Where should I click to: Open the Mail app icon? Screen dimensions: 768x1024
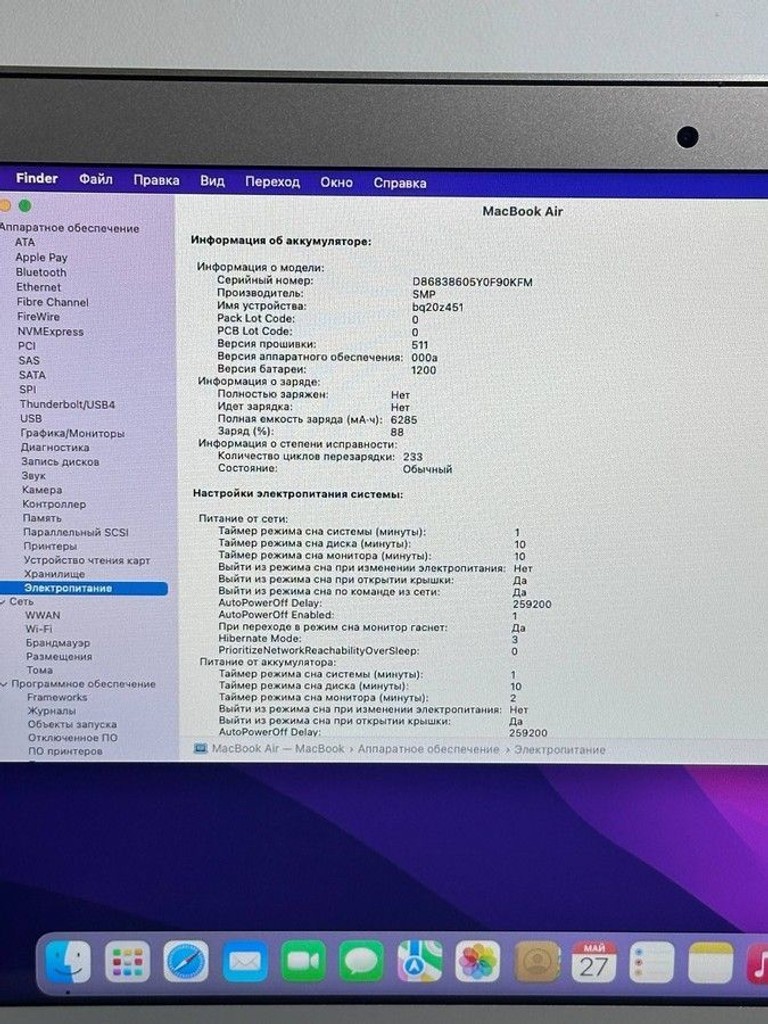click(x=244, y=961)
